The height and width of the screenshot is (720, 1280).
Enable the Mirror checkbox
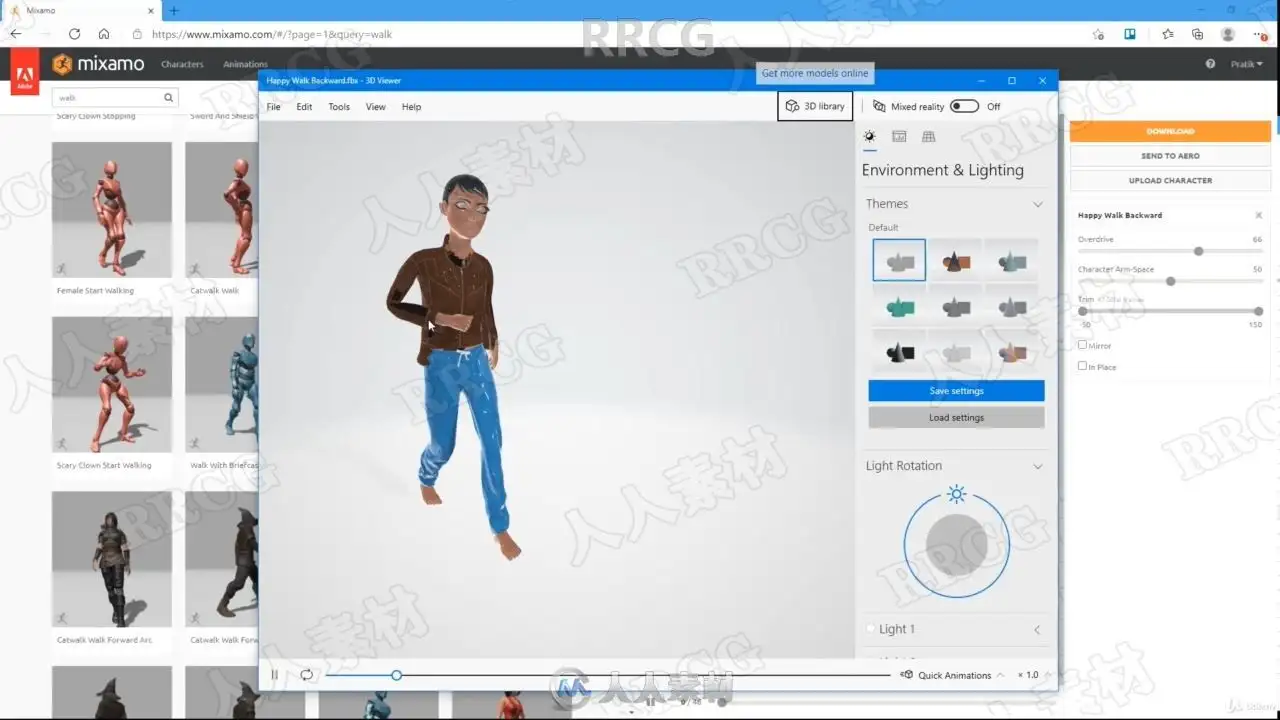pyautogui.click(x=1082, y=345)
